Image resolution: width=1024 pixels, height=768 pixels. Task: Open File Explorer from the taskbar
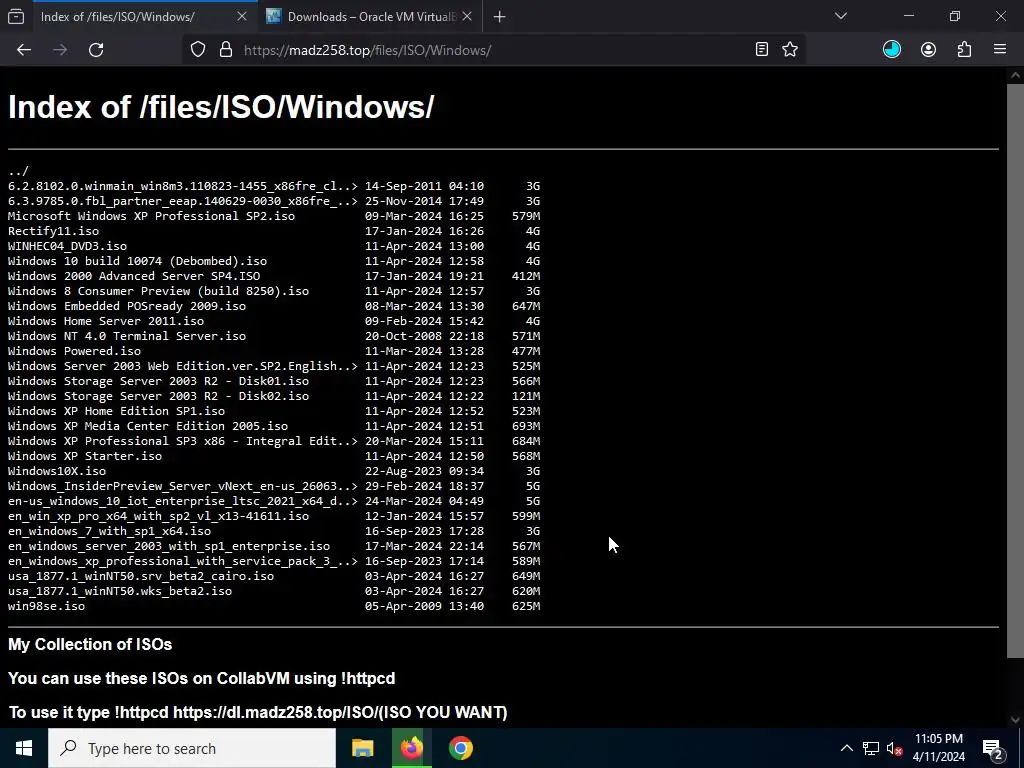(x=362, y=748)
